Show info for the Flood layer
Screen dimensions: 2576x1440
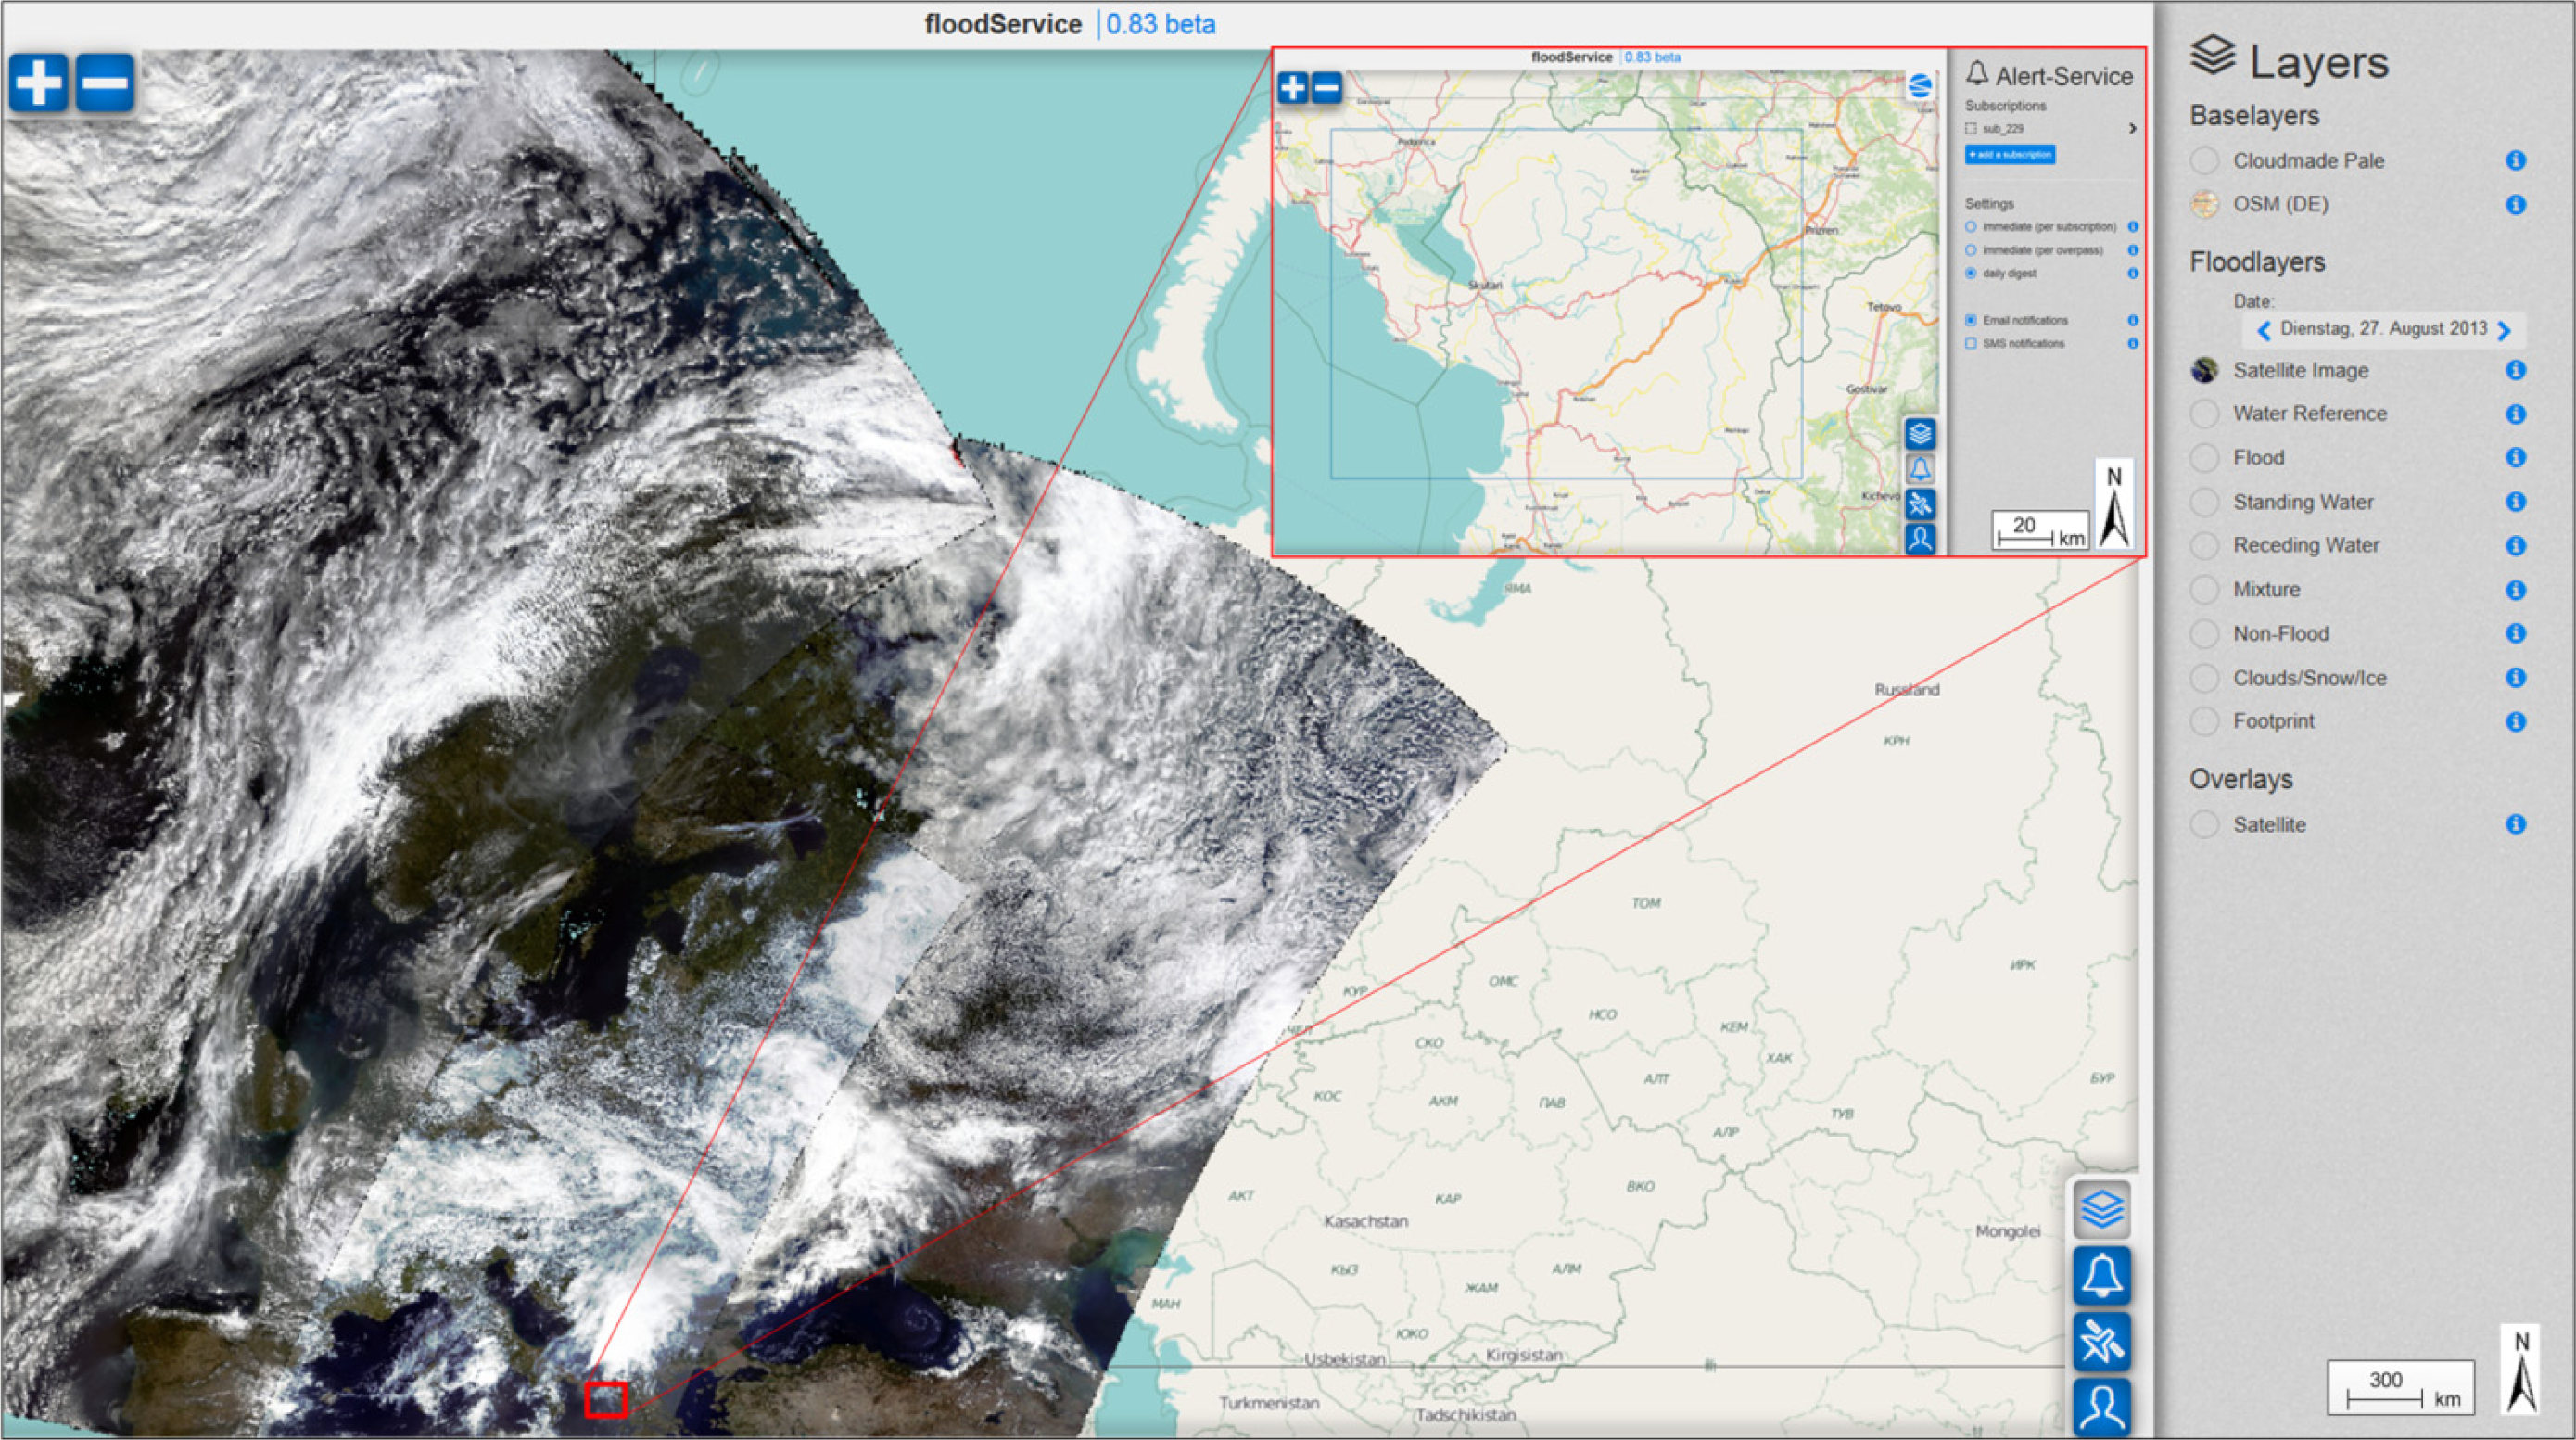2516,458
